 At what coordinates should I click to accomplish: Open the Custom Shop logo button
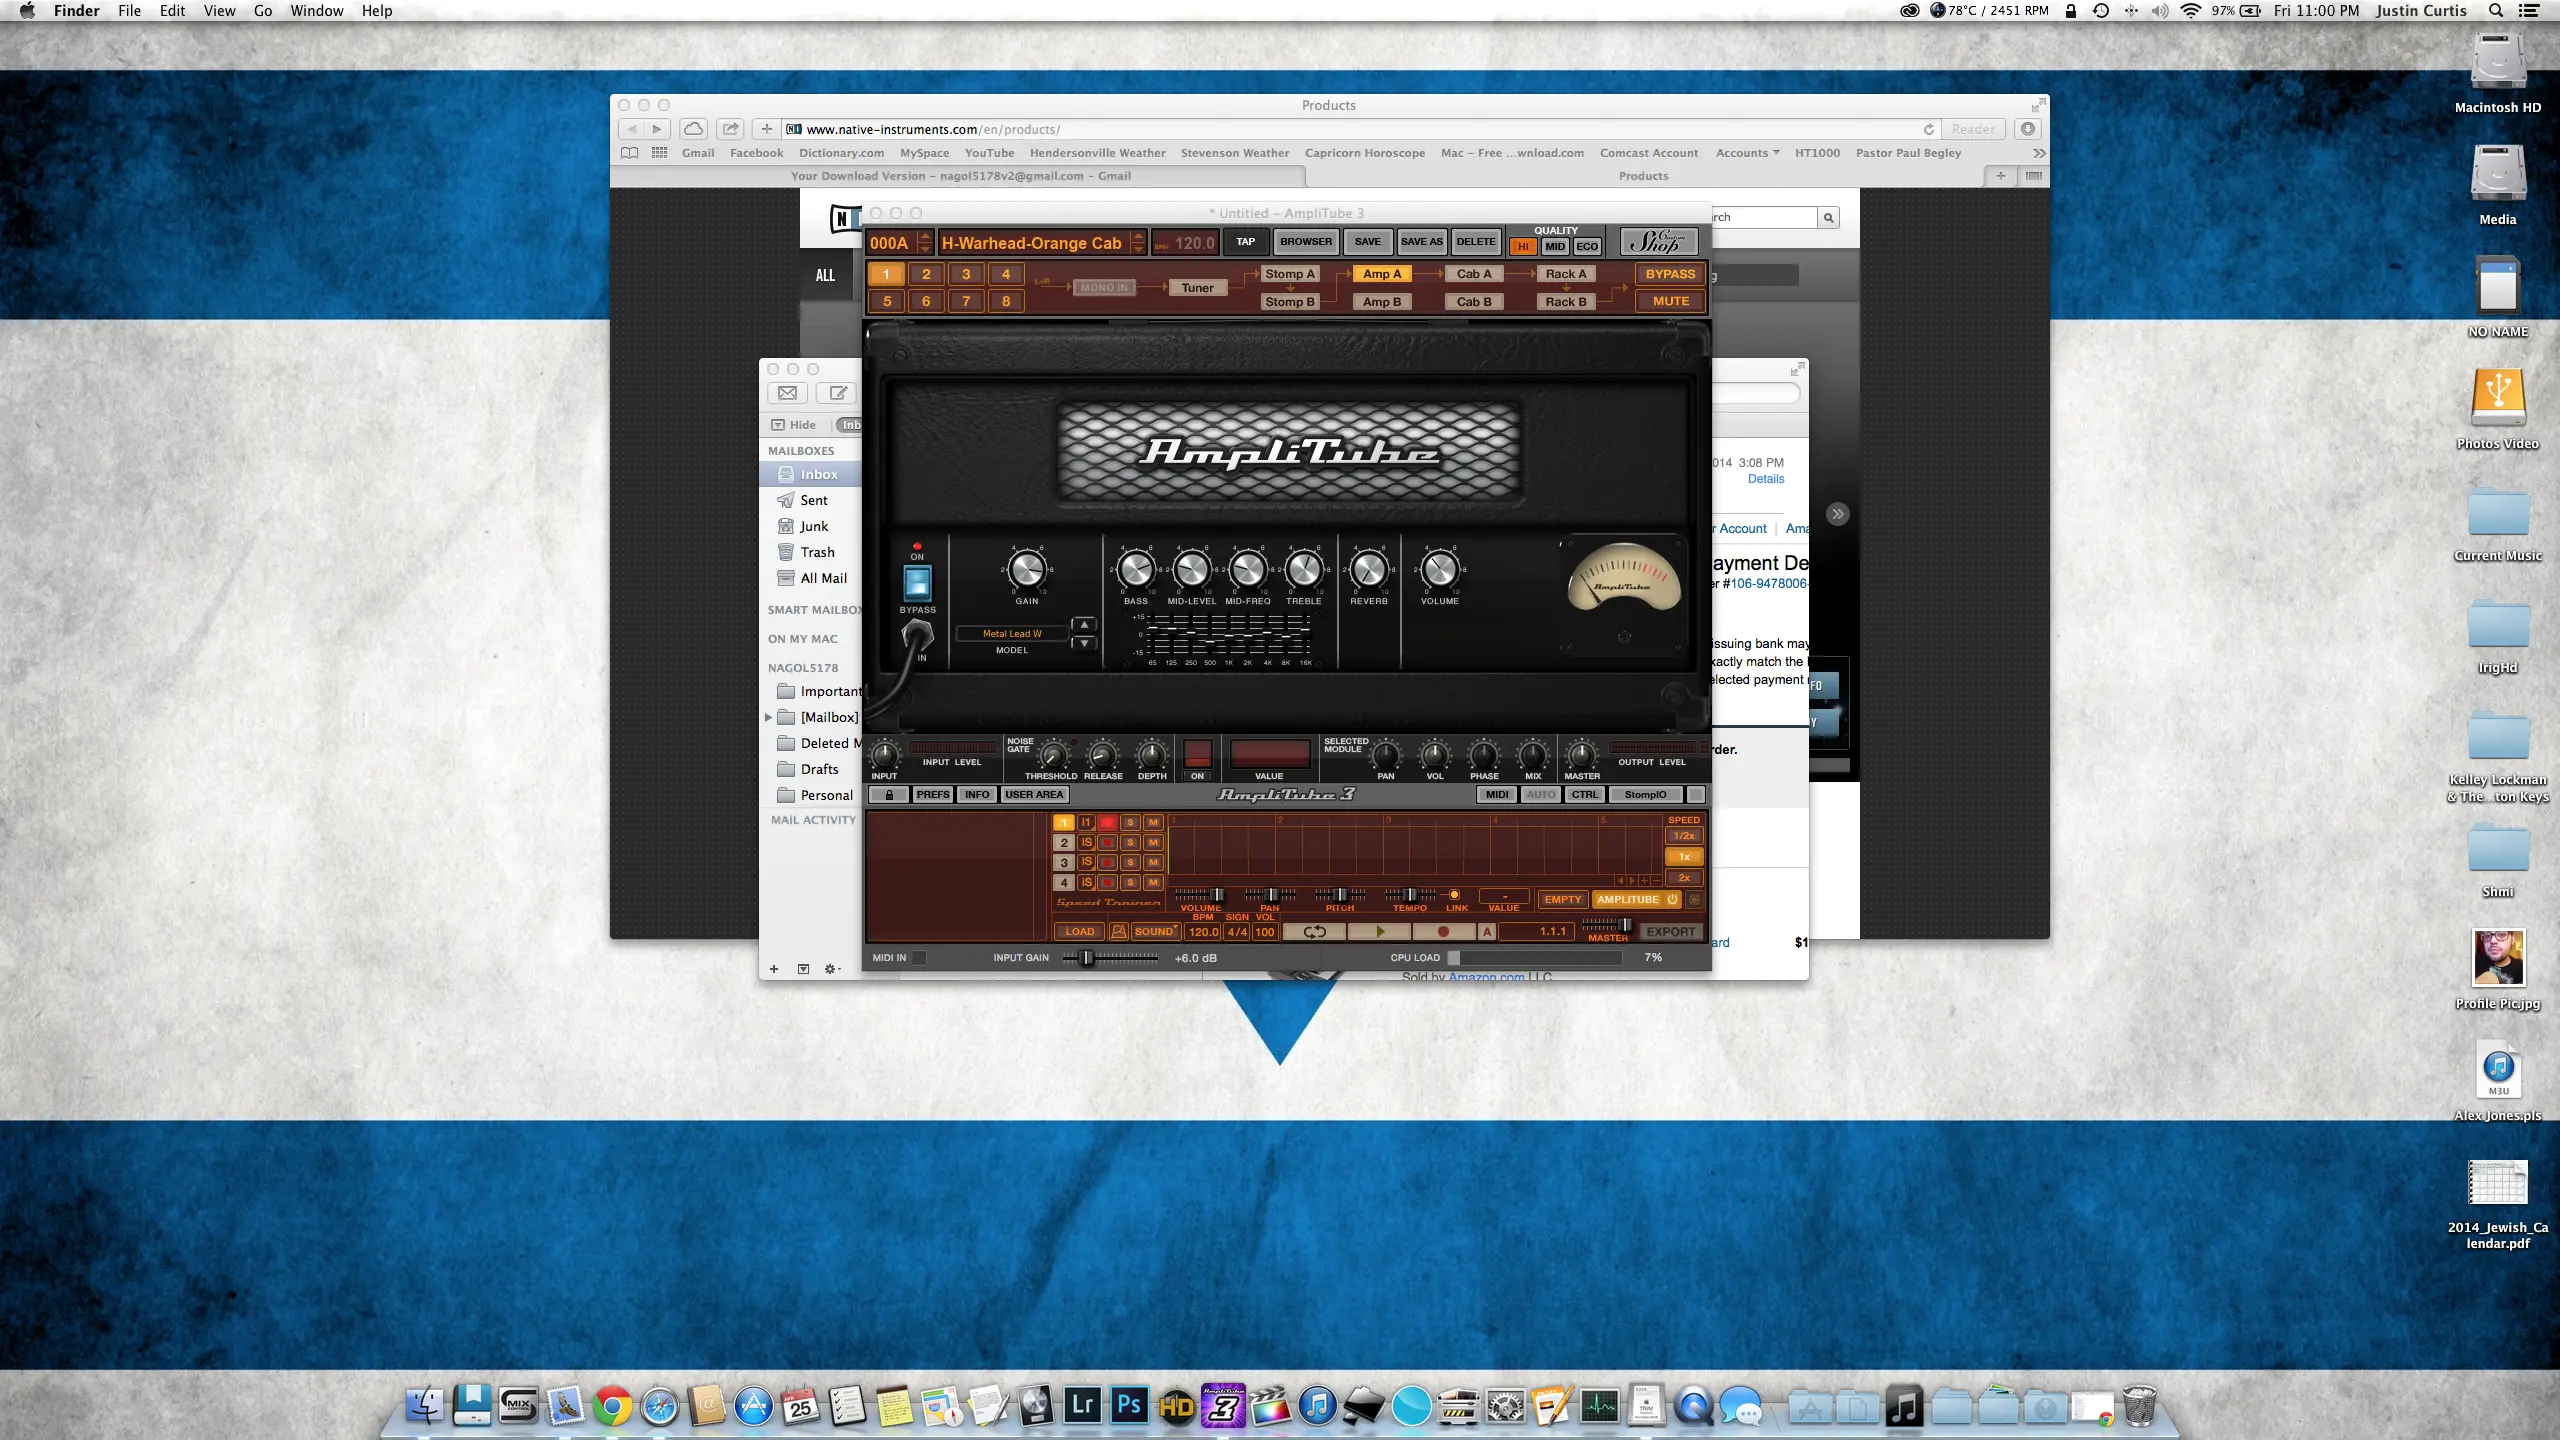[x=1658, y=242]
